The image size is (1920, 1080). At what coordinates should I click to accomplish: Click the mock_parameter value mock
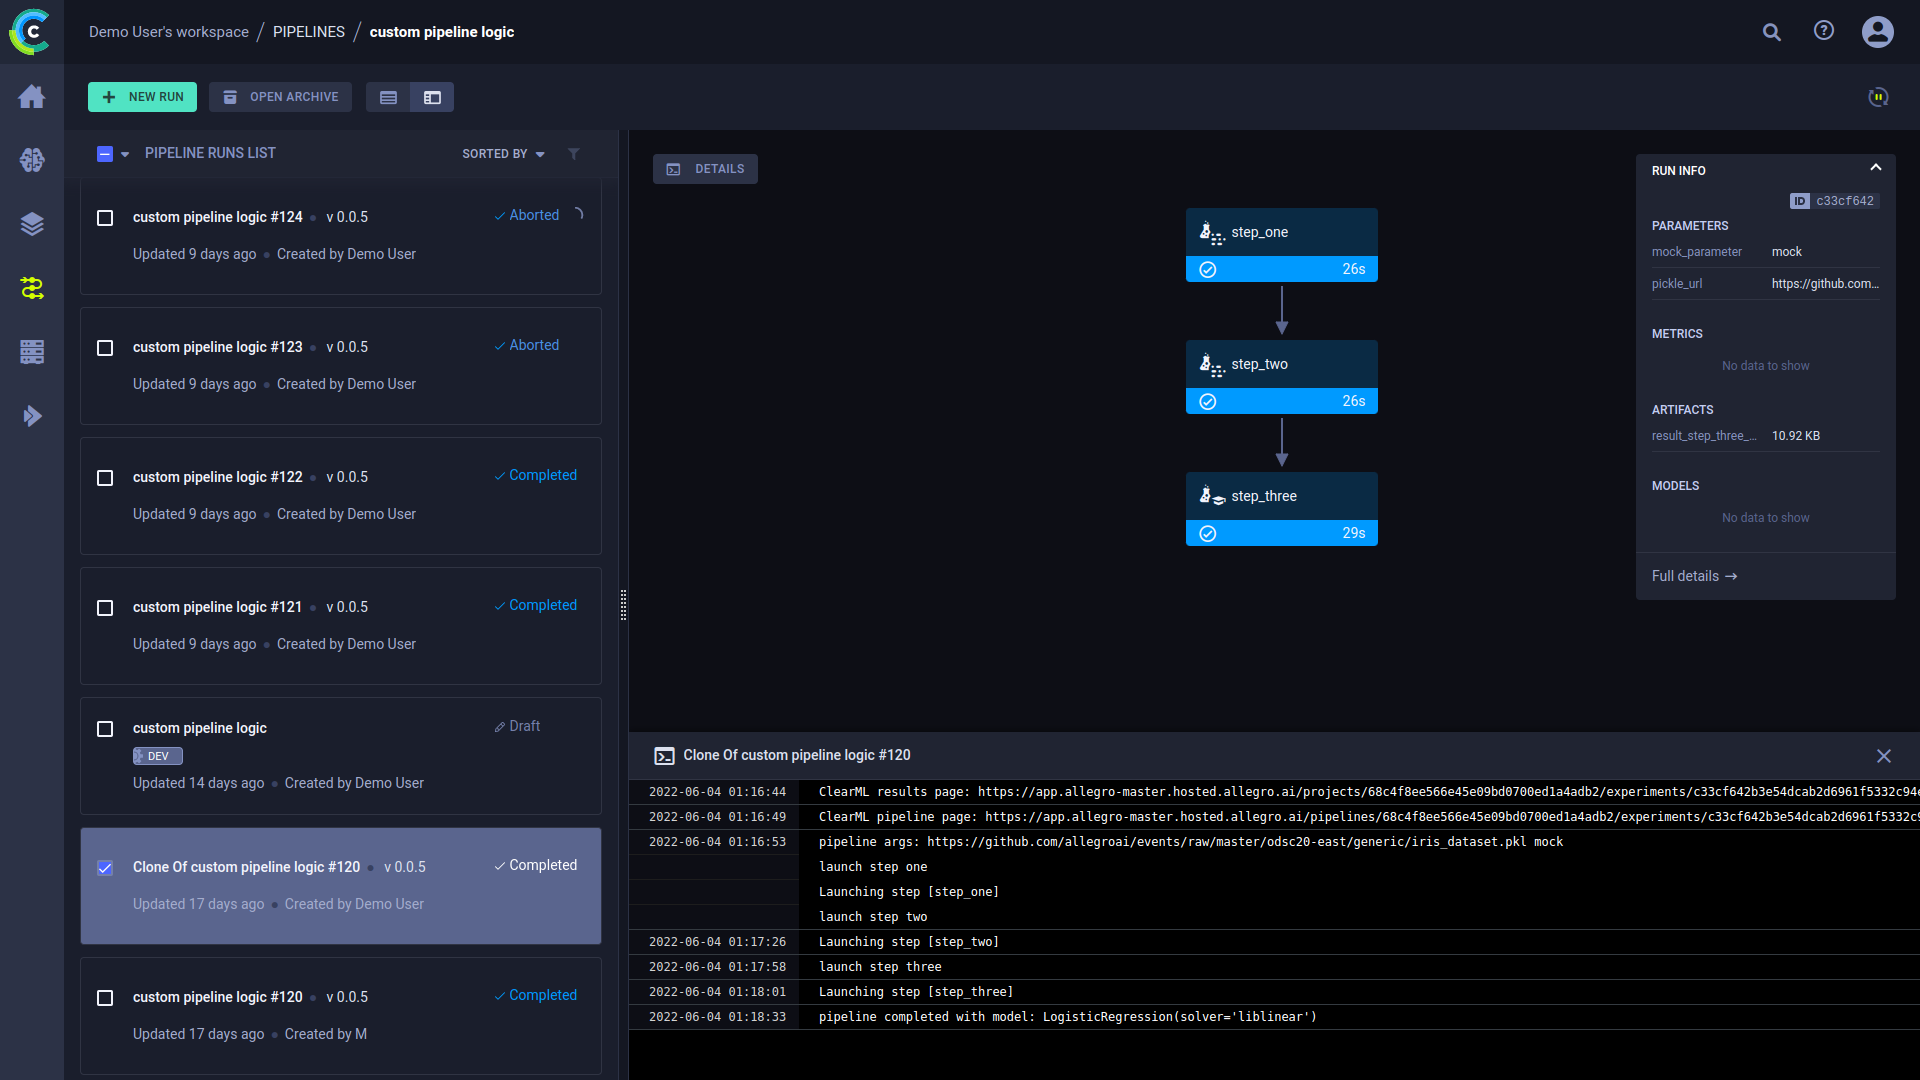coord(1786,252)
